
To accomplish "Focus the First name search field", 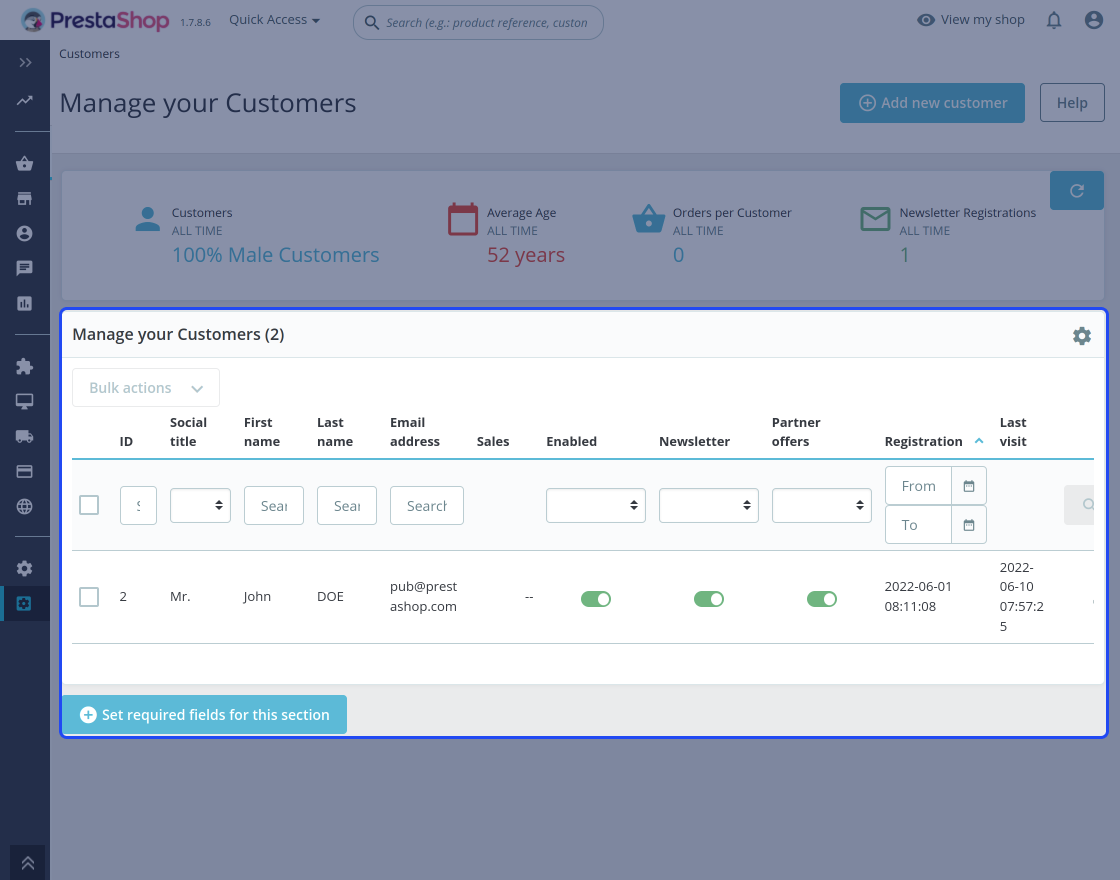I will pyautogui.click(x=274, y=506).
